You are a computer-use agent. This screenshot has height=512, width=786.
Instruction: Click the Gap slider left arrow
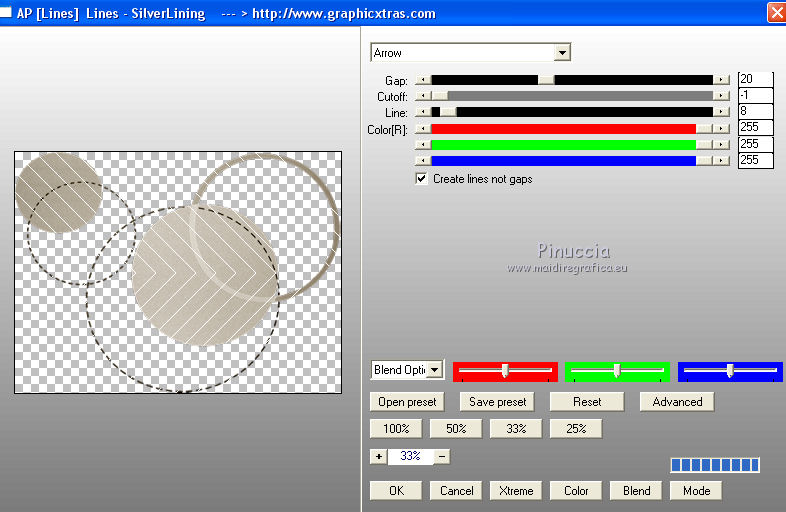tap(424, 80)
